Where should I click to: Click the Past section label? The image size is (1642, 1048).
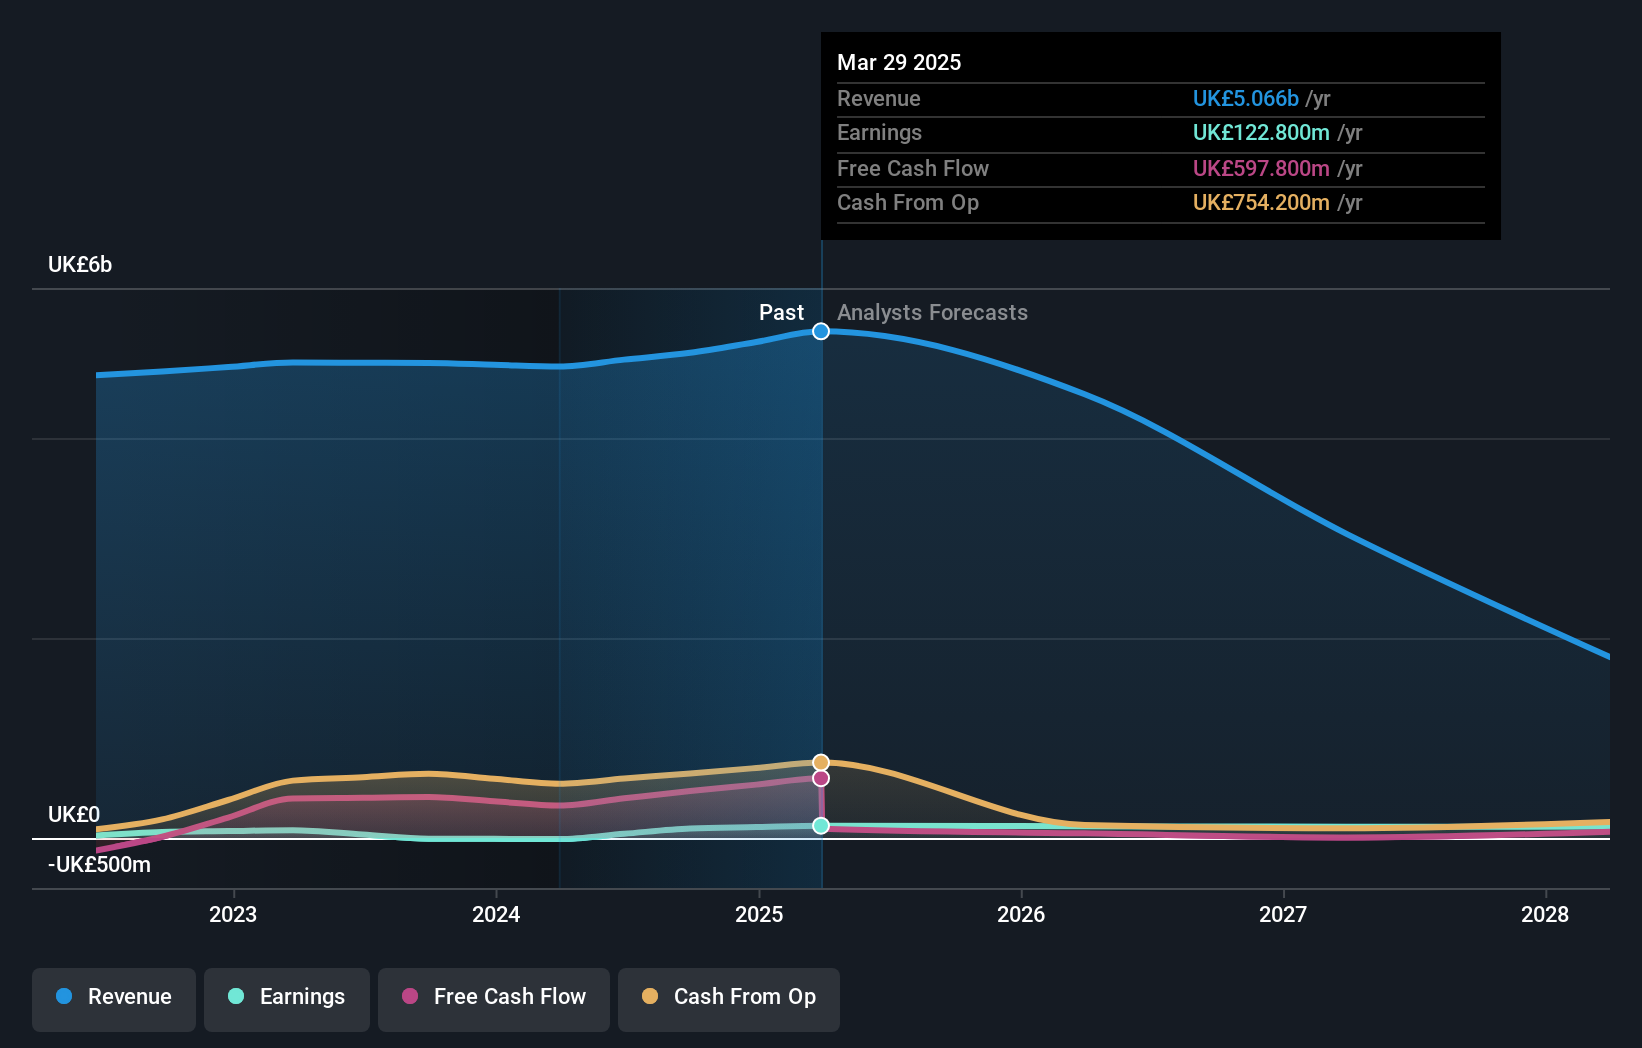(781, 313)
